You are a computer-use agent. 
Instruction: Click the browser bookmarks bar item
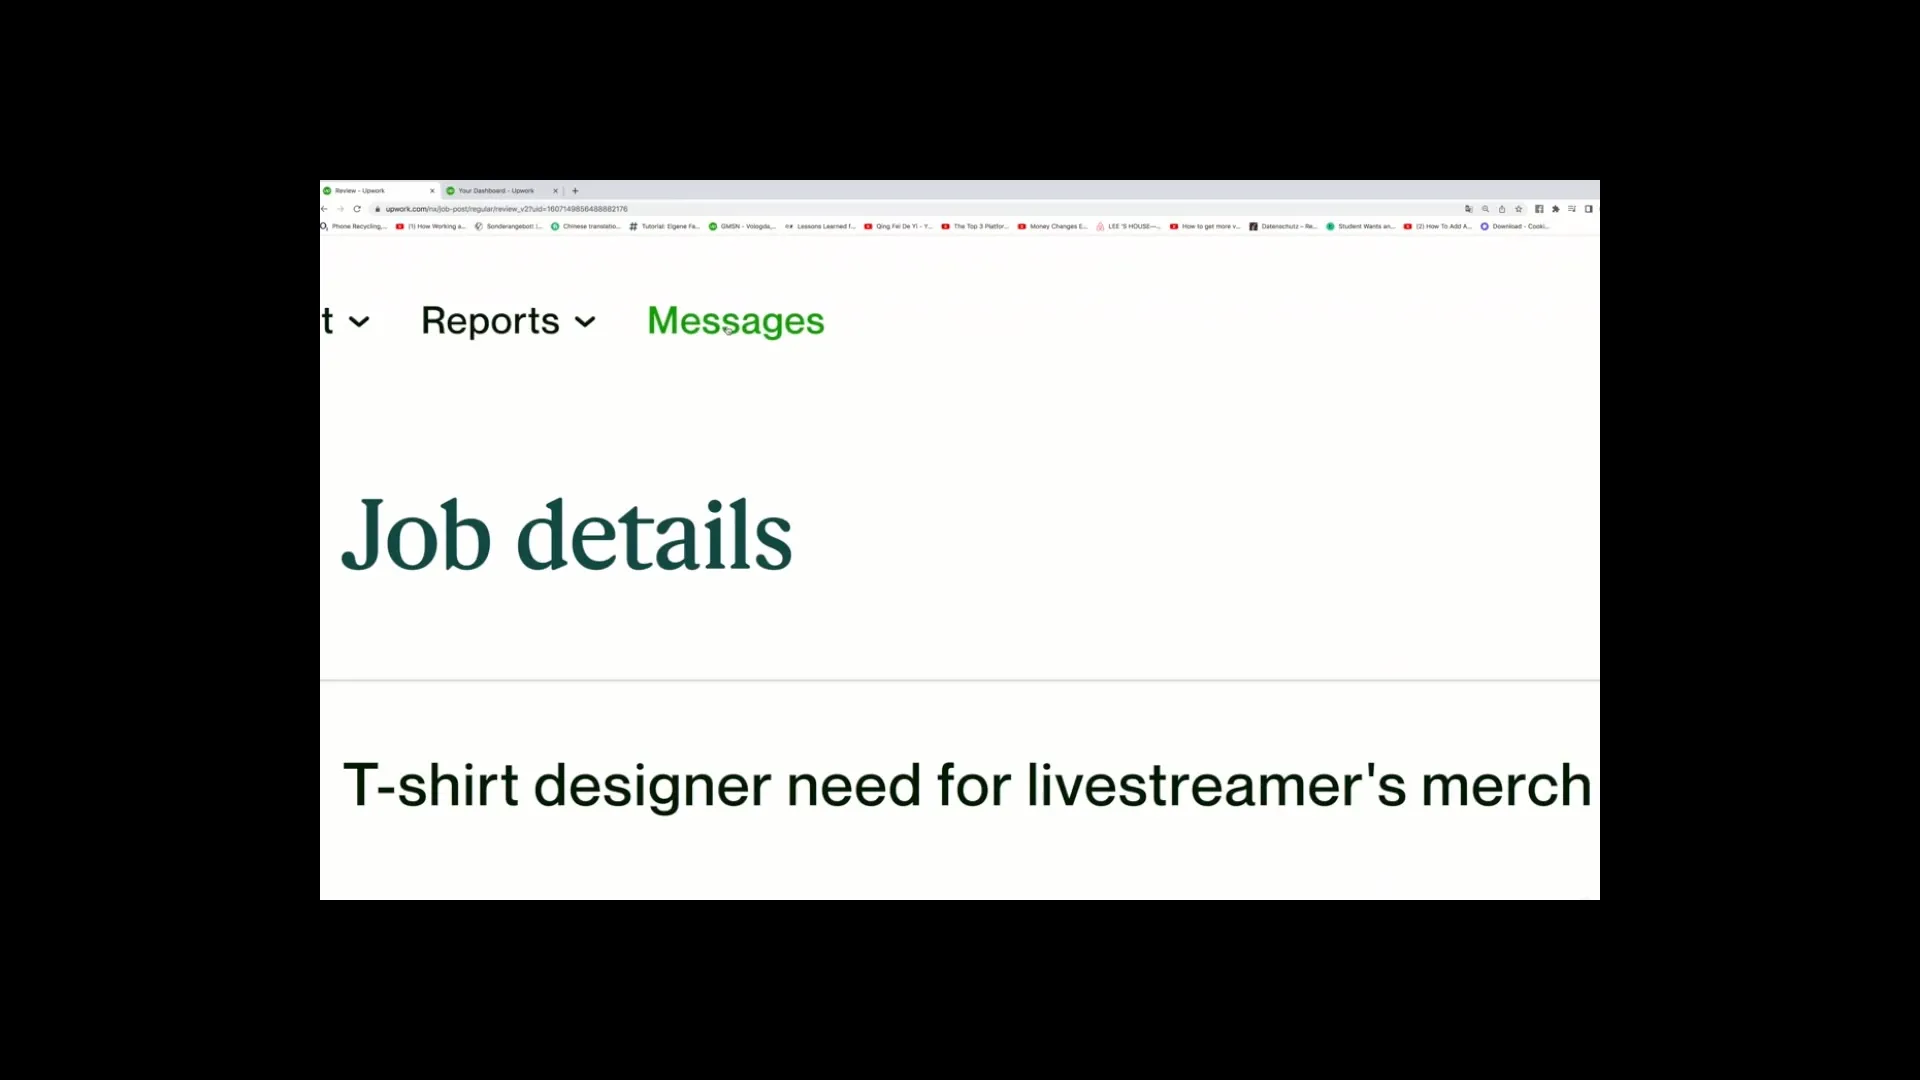(x=357, y=227)
